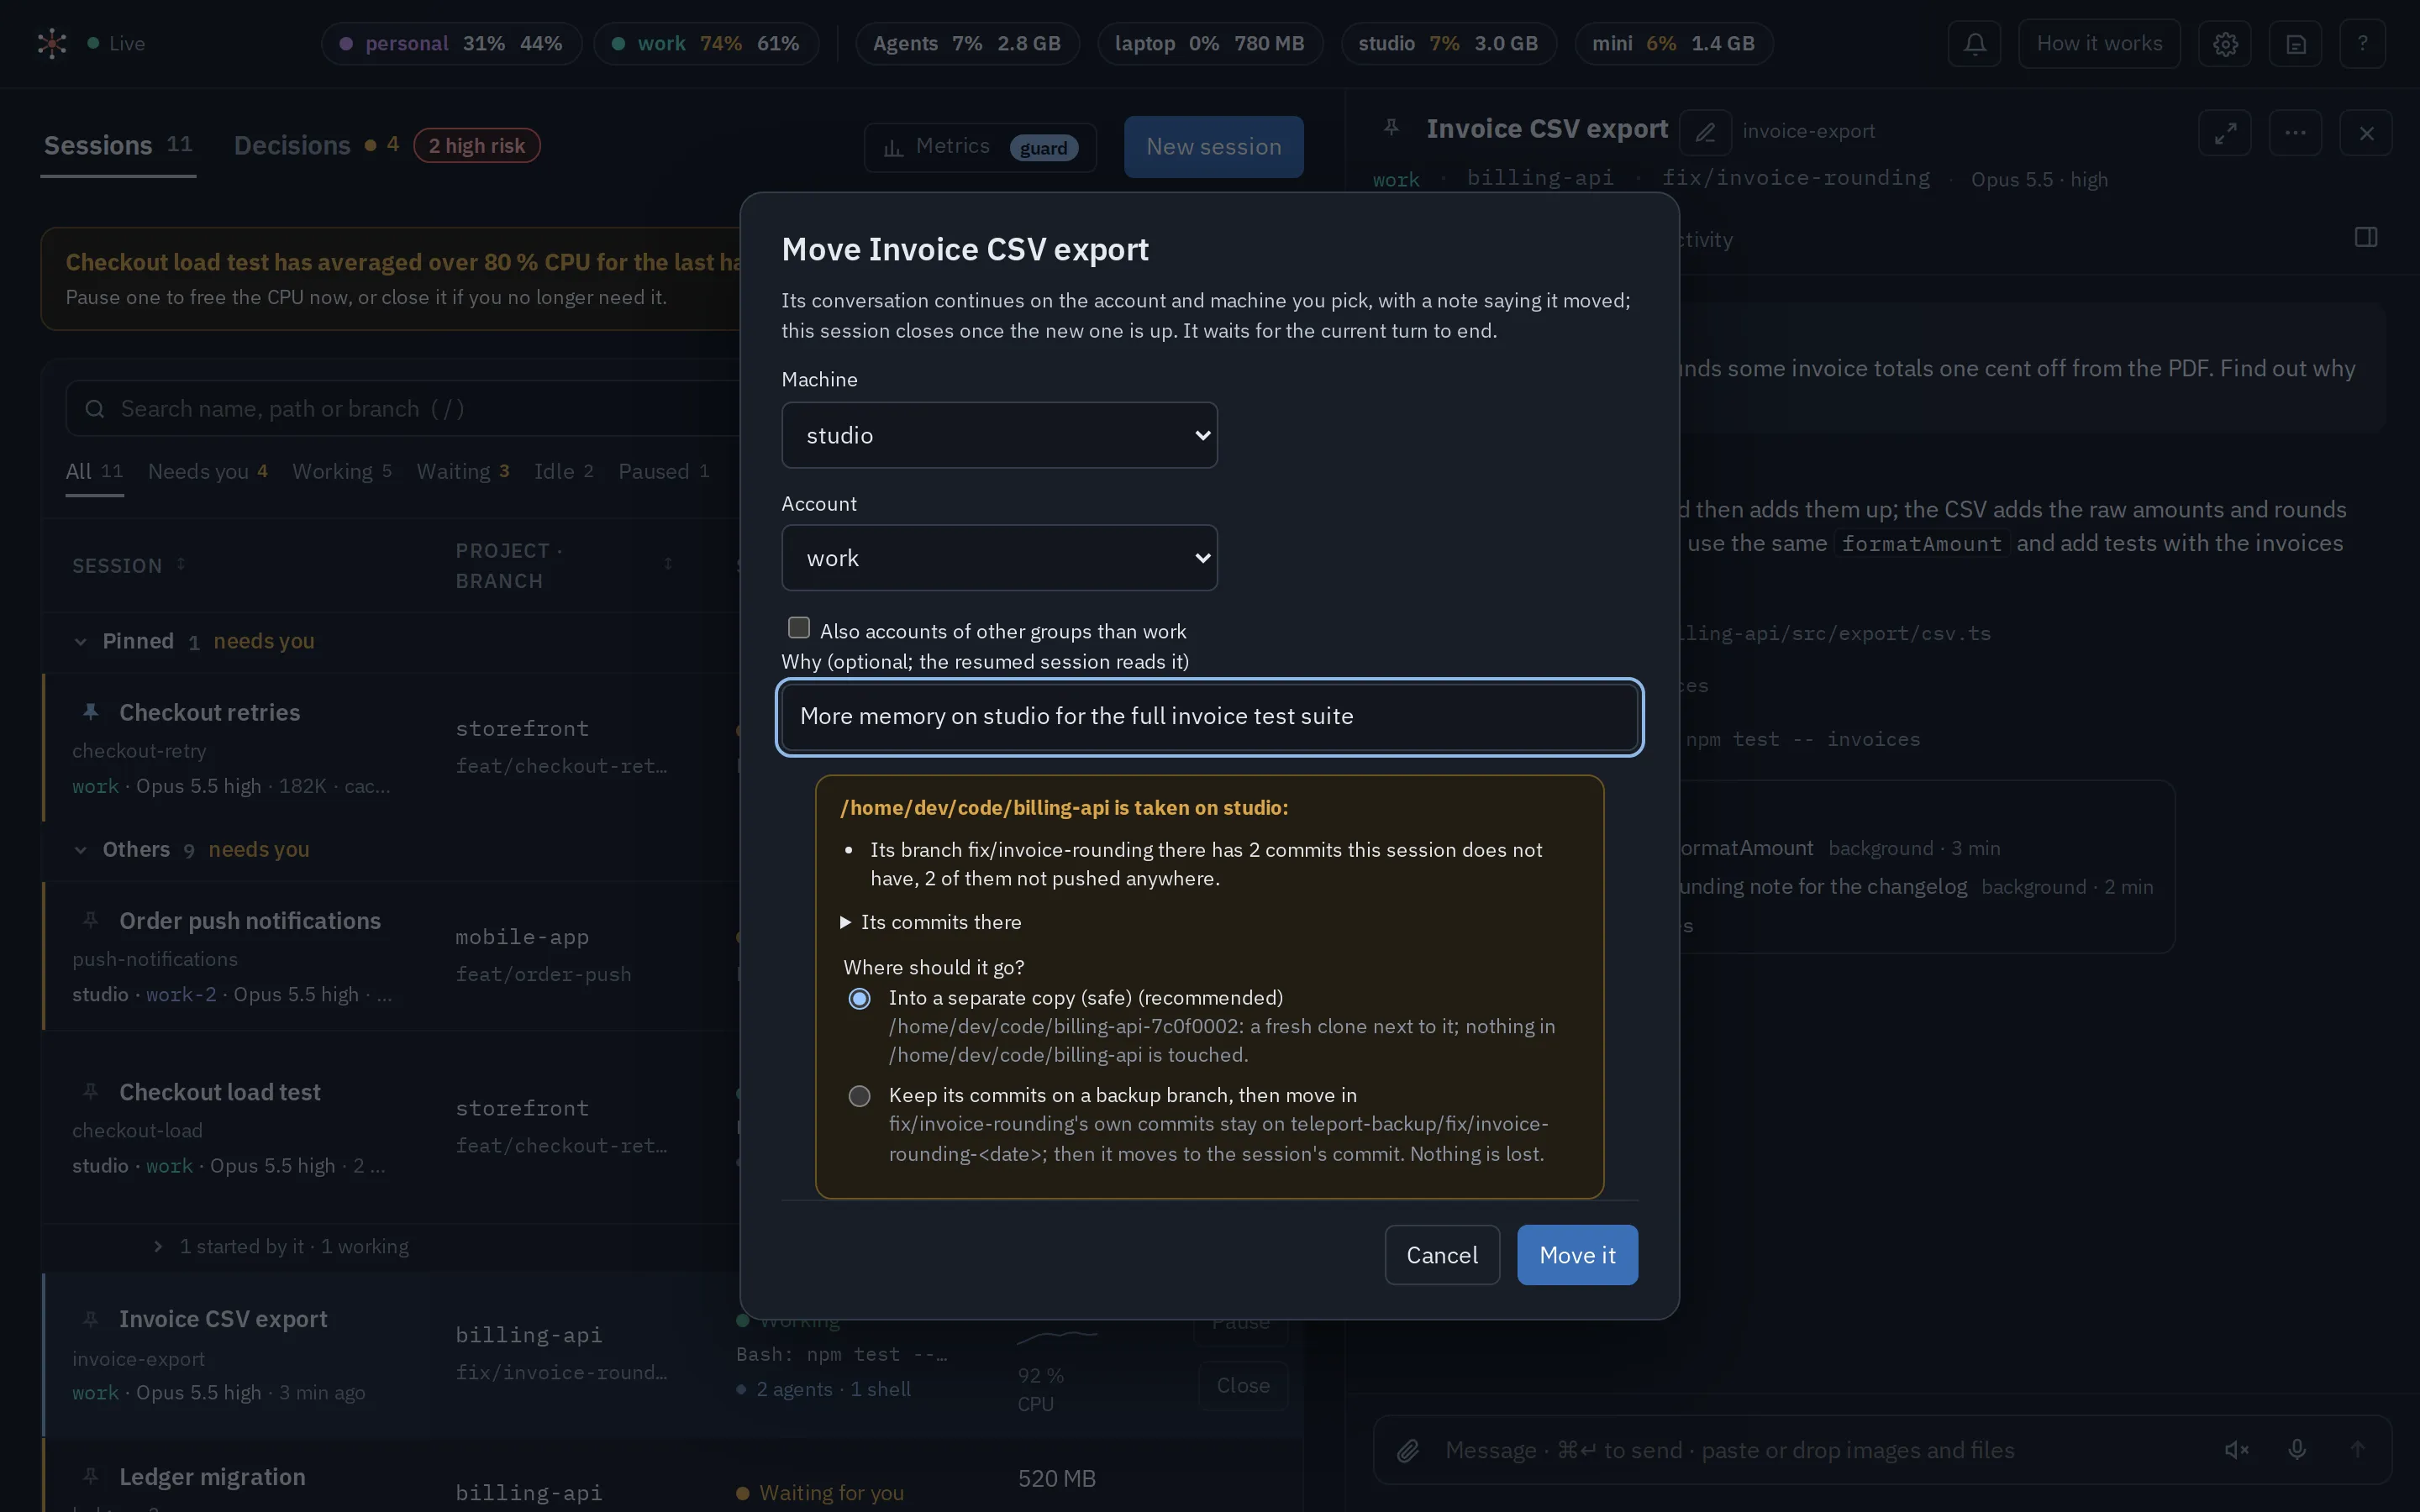The height and width of the screenshot is (1512, 2420).
Task: Select Keep its commits on a backup branch
Action: point(859,1096)
